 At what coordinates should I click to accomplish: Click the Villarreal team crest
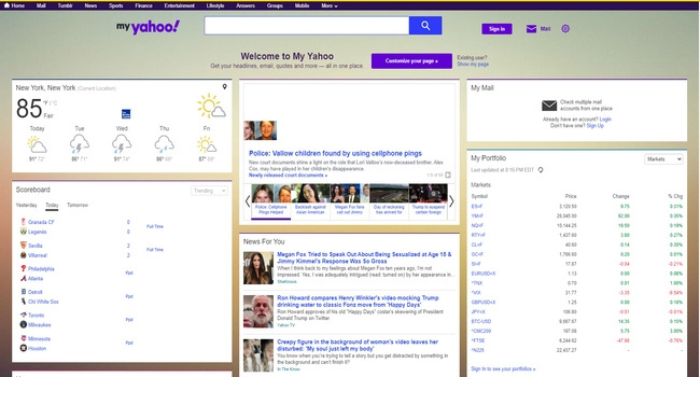click(x=23, y=255)
